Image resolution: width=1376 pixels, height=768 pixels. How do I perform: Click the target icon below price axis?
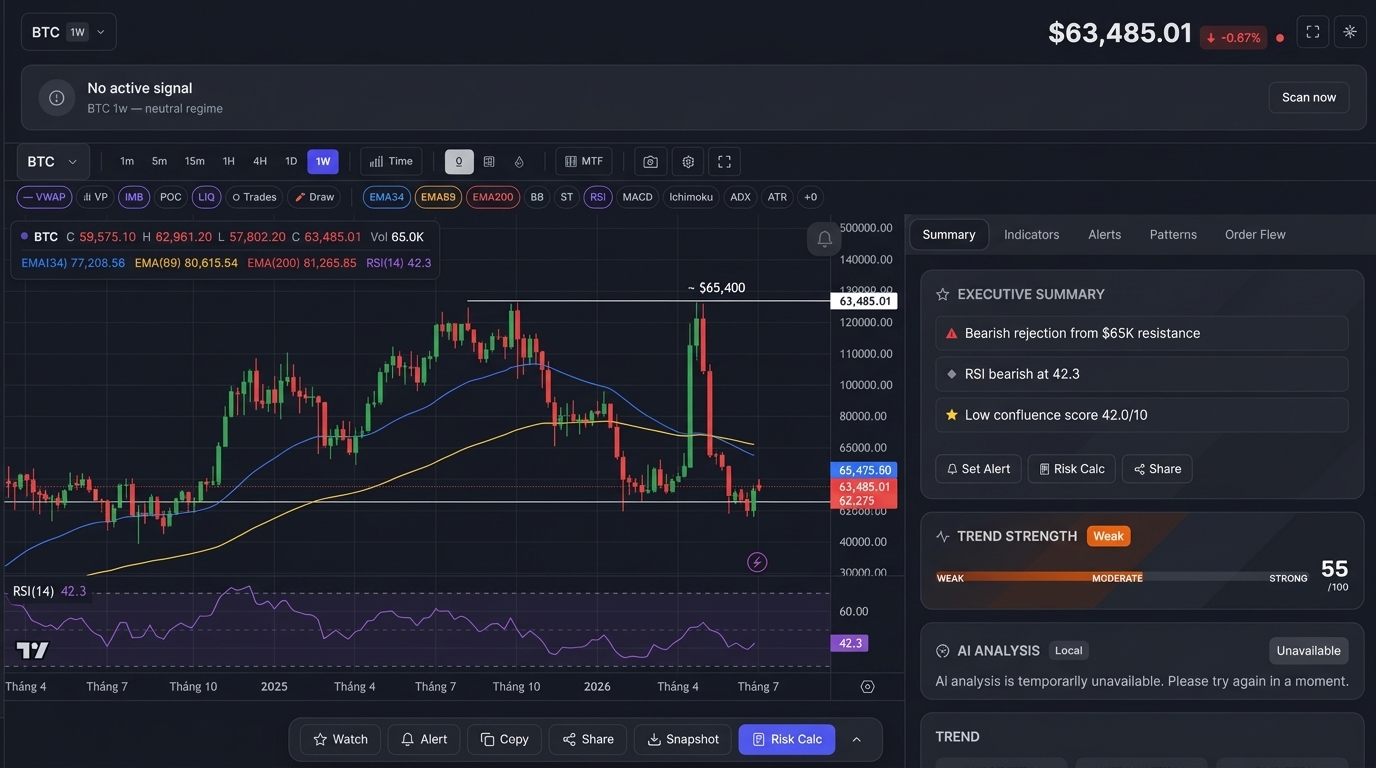point(867,686)
